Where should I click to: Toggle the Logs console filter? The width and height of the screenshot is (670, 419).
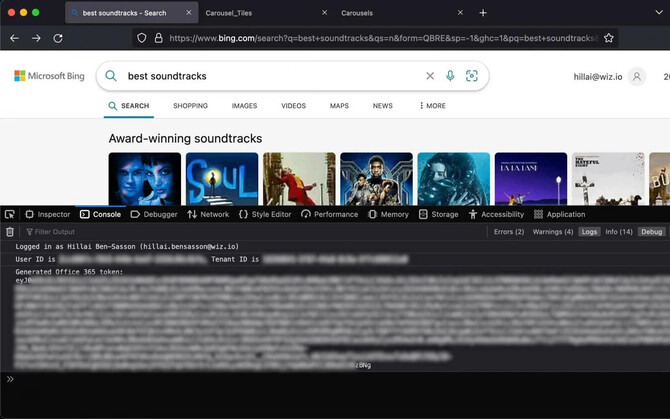coord(589,232)
